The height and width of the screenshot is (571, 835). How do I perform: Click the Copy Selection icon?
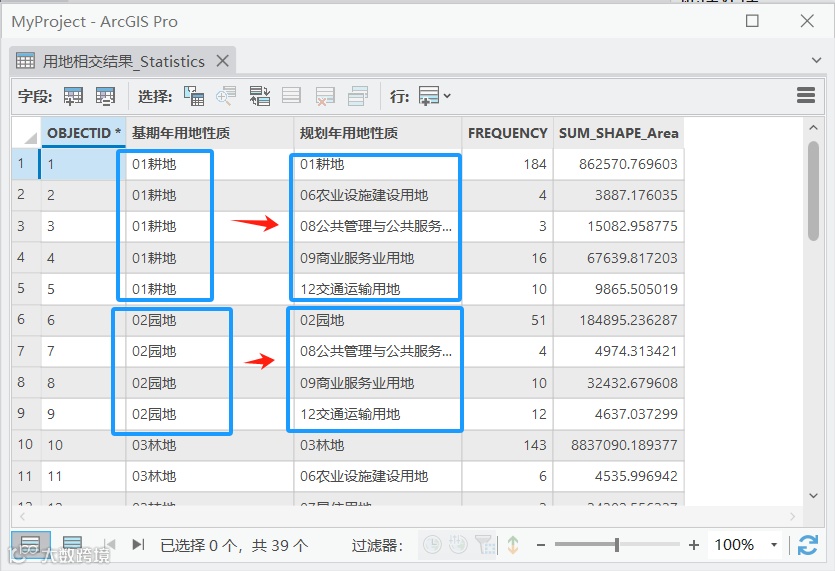(x=358, y=96)
